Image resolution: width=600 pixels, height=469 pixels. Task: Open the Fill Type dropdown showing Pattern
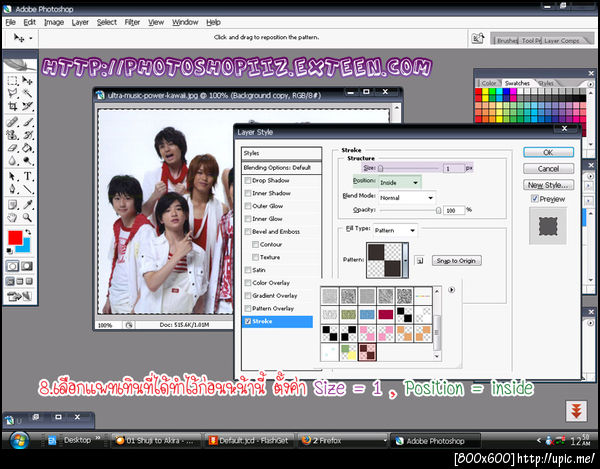[395, 230]
